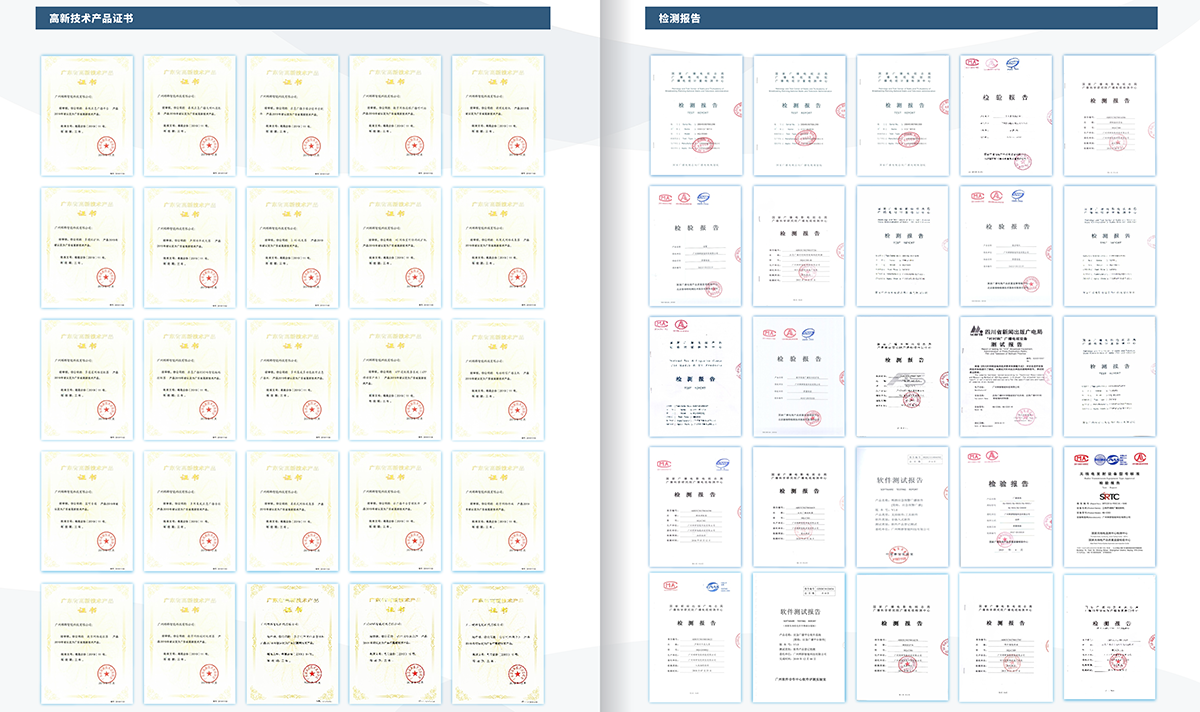The height and width of the screenshot is (712, 1200).
Task: View the 软件测试报告 in the bottom row
Action: point(800,637)
